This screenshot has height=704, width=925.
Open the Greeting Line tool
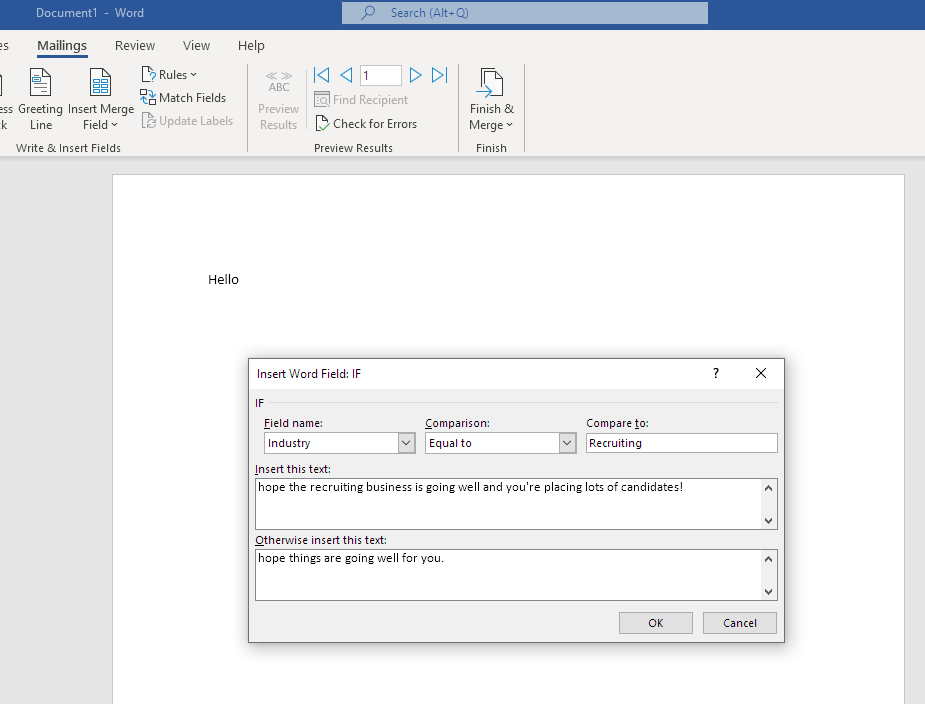point(40,97)
